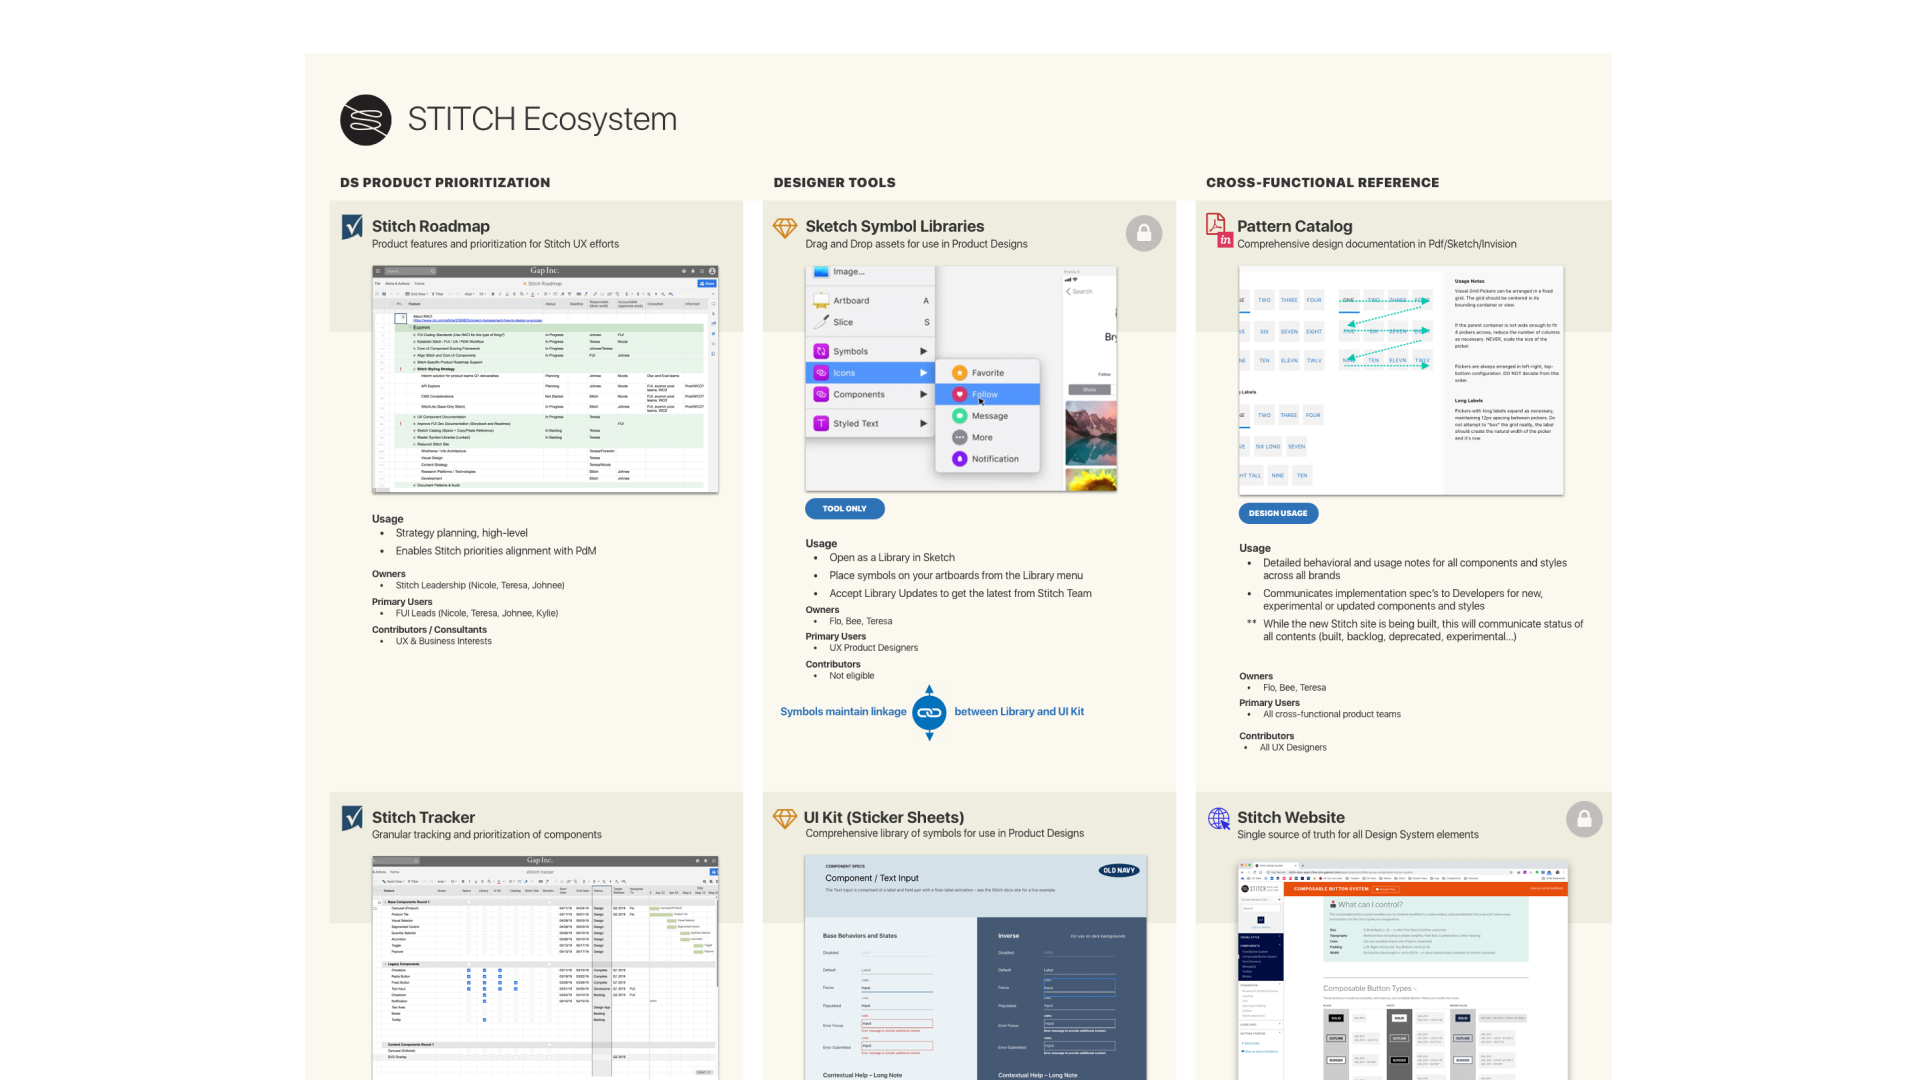Click the Sketch diamond icon beside Sketch Symbol Libraries
The width and height of the screenshot is (1918, 1080).
pyautogui.click(x=785, y=228)
